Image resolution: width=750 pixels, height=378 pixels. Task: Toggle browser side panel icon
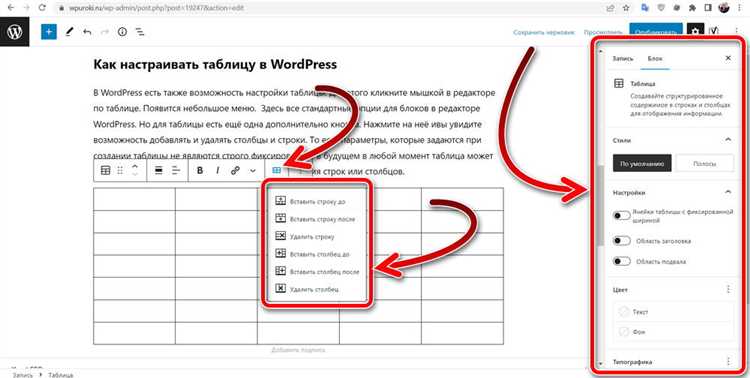pos(707,8)
